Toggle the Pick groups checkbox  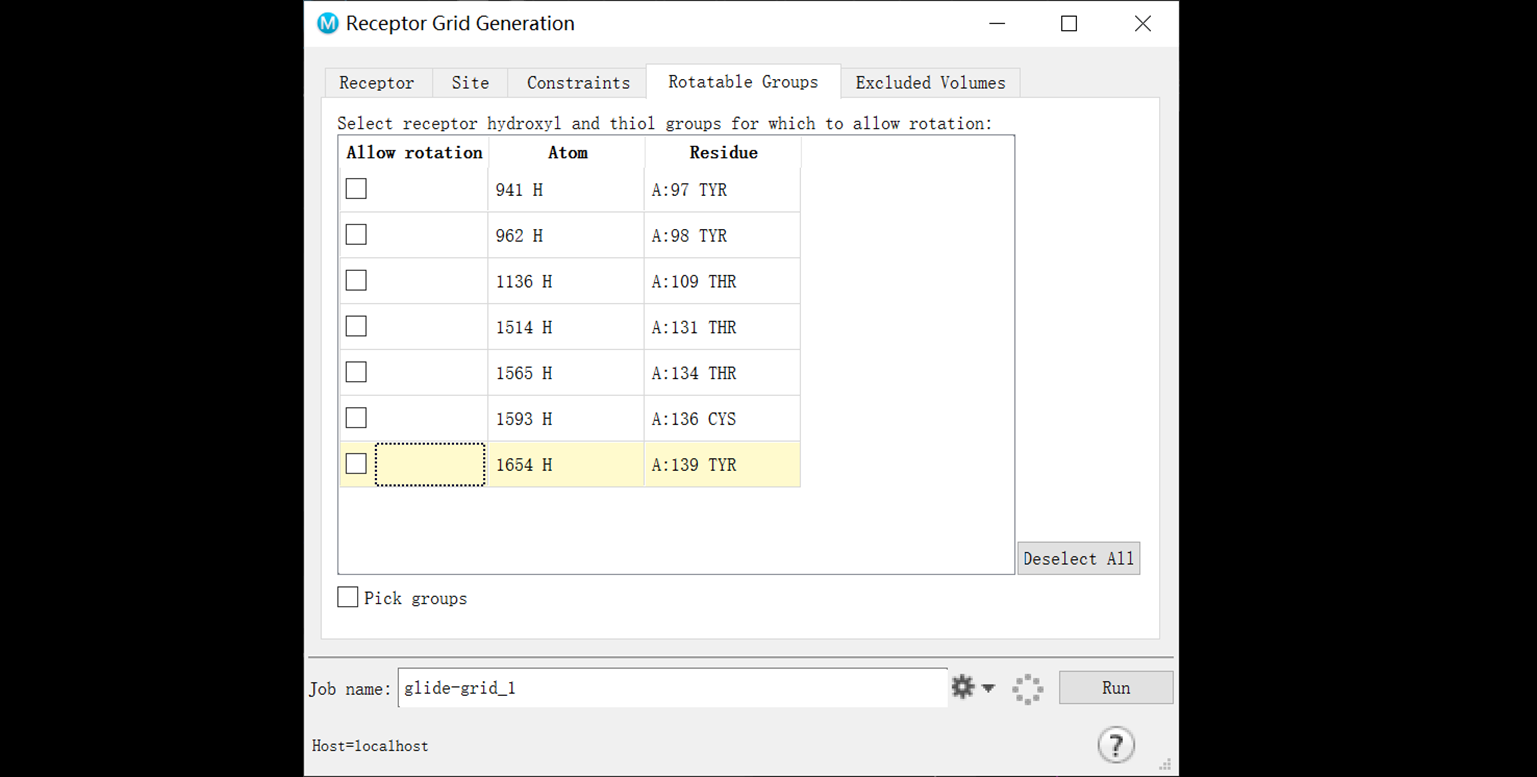pyautogui.click(x=348, y=598)
